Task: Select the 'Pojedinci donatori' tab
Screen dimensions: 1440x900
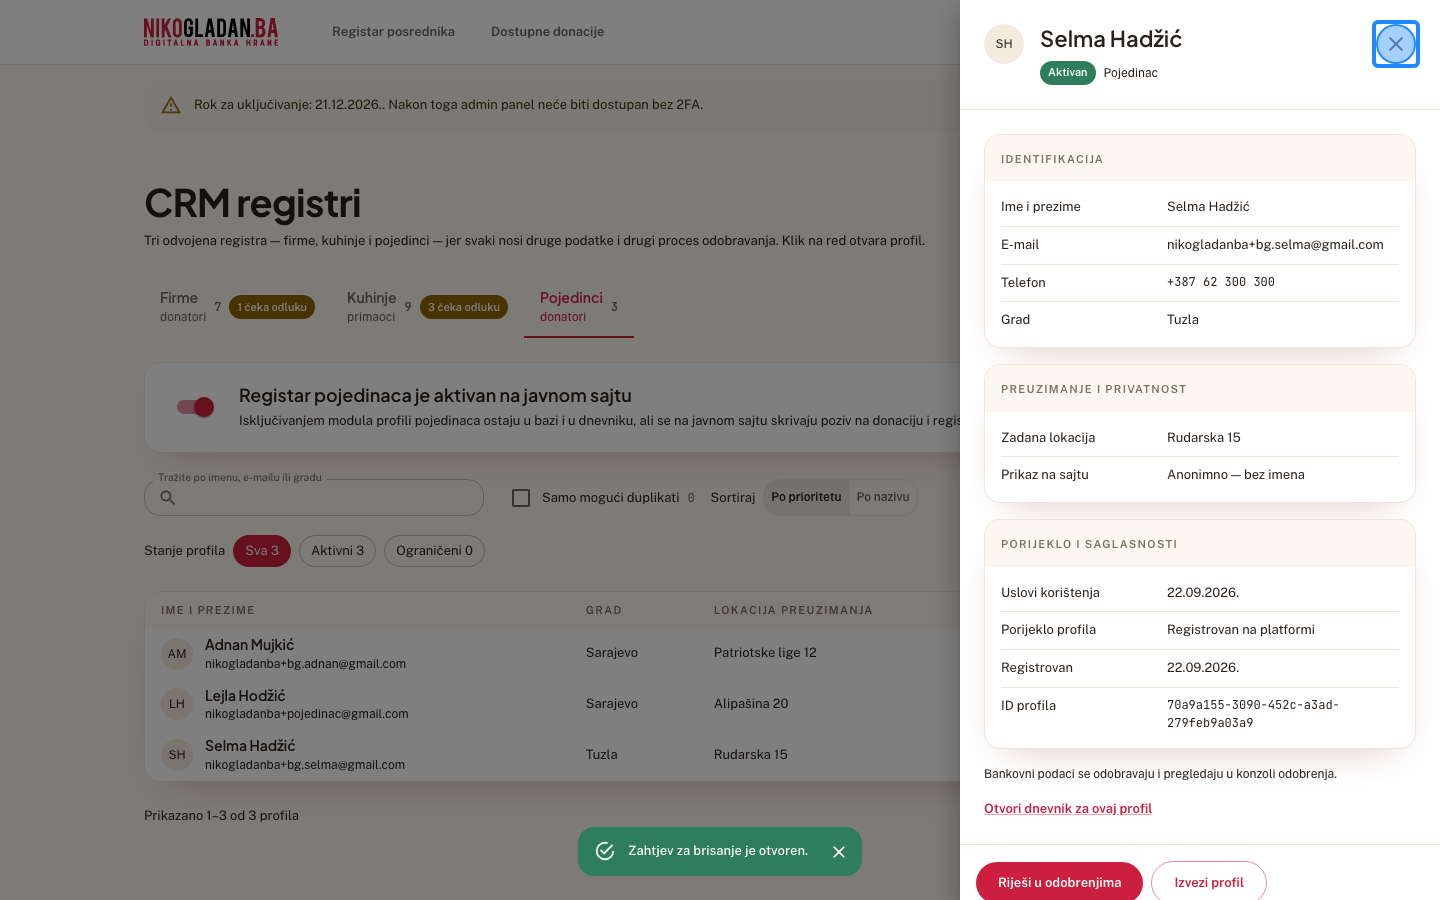Action: tap(579, 307)
